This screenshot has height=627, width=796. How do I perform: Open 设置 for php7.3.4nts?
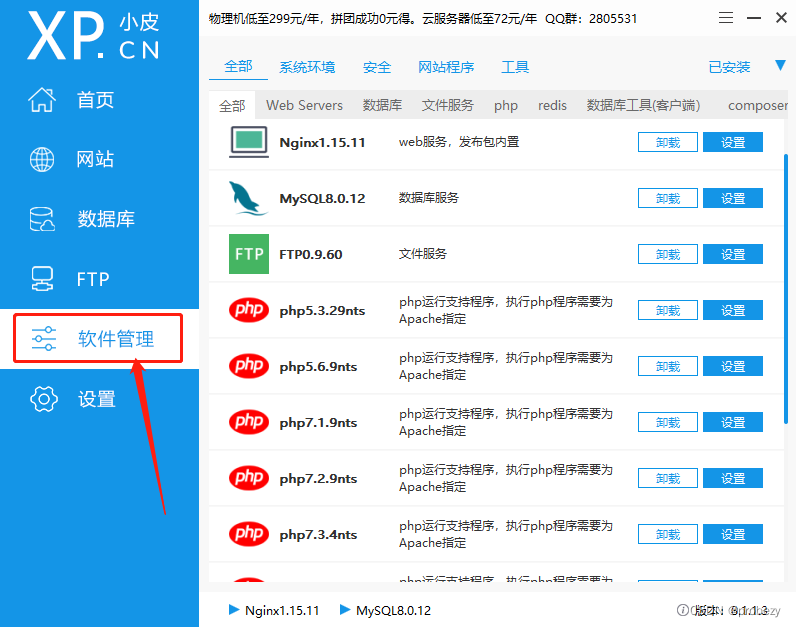tap(733, 534)
